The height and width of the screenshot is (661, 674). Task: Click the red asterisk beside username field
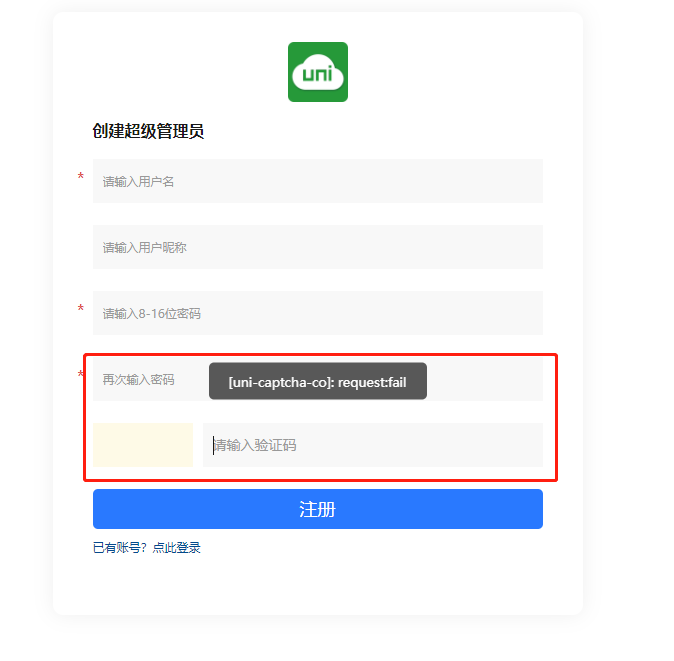[81, 177]
